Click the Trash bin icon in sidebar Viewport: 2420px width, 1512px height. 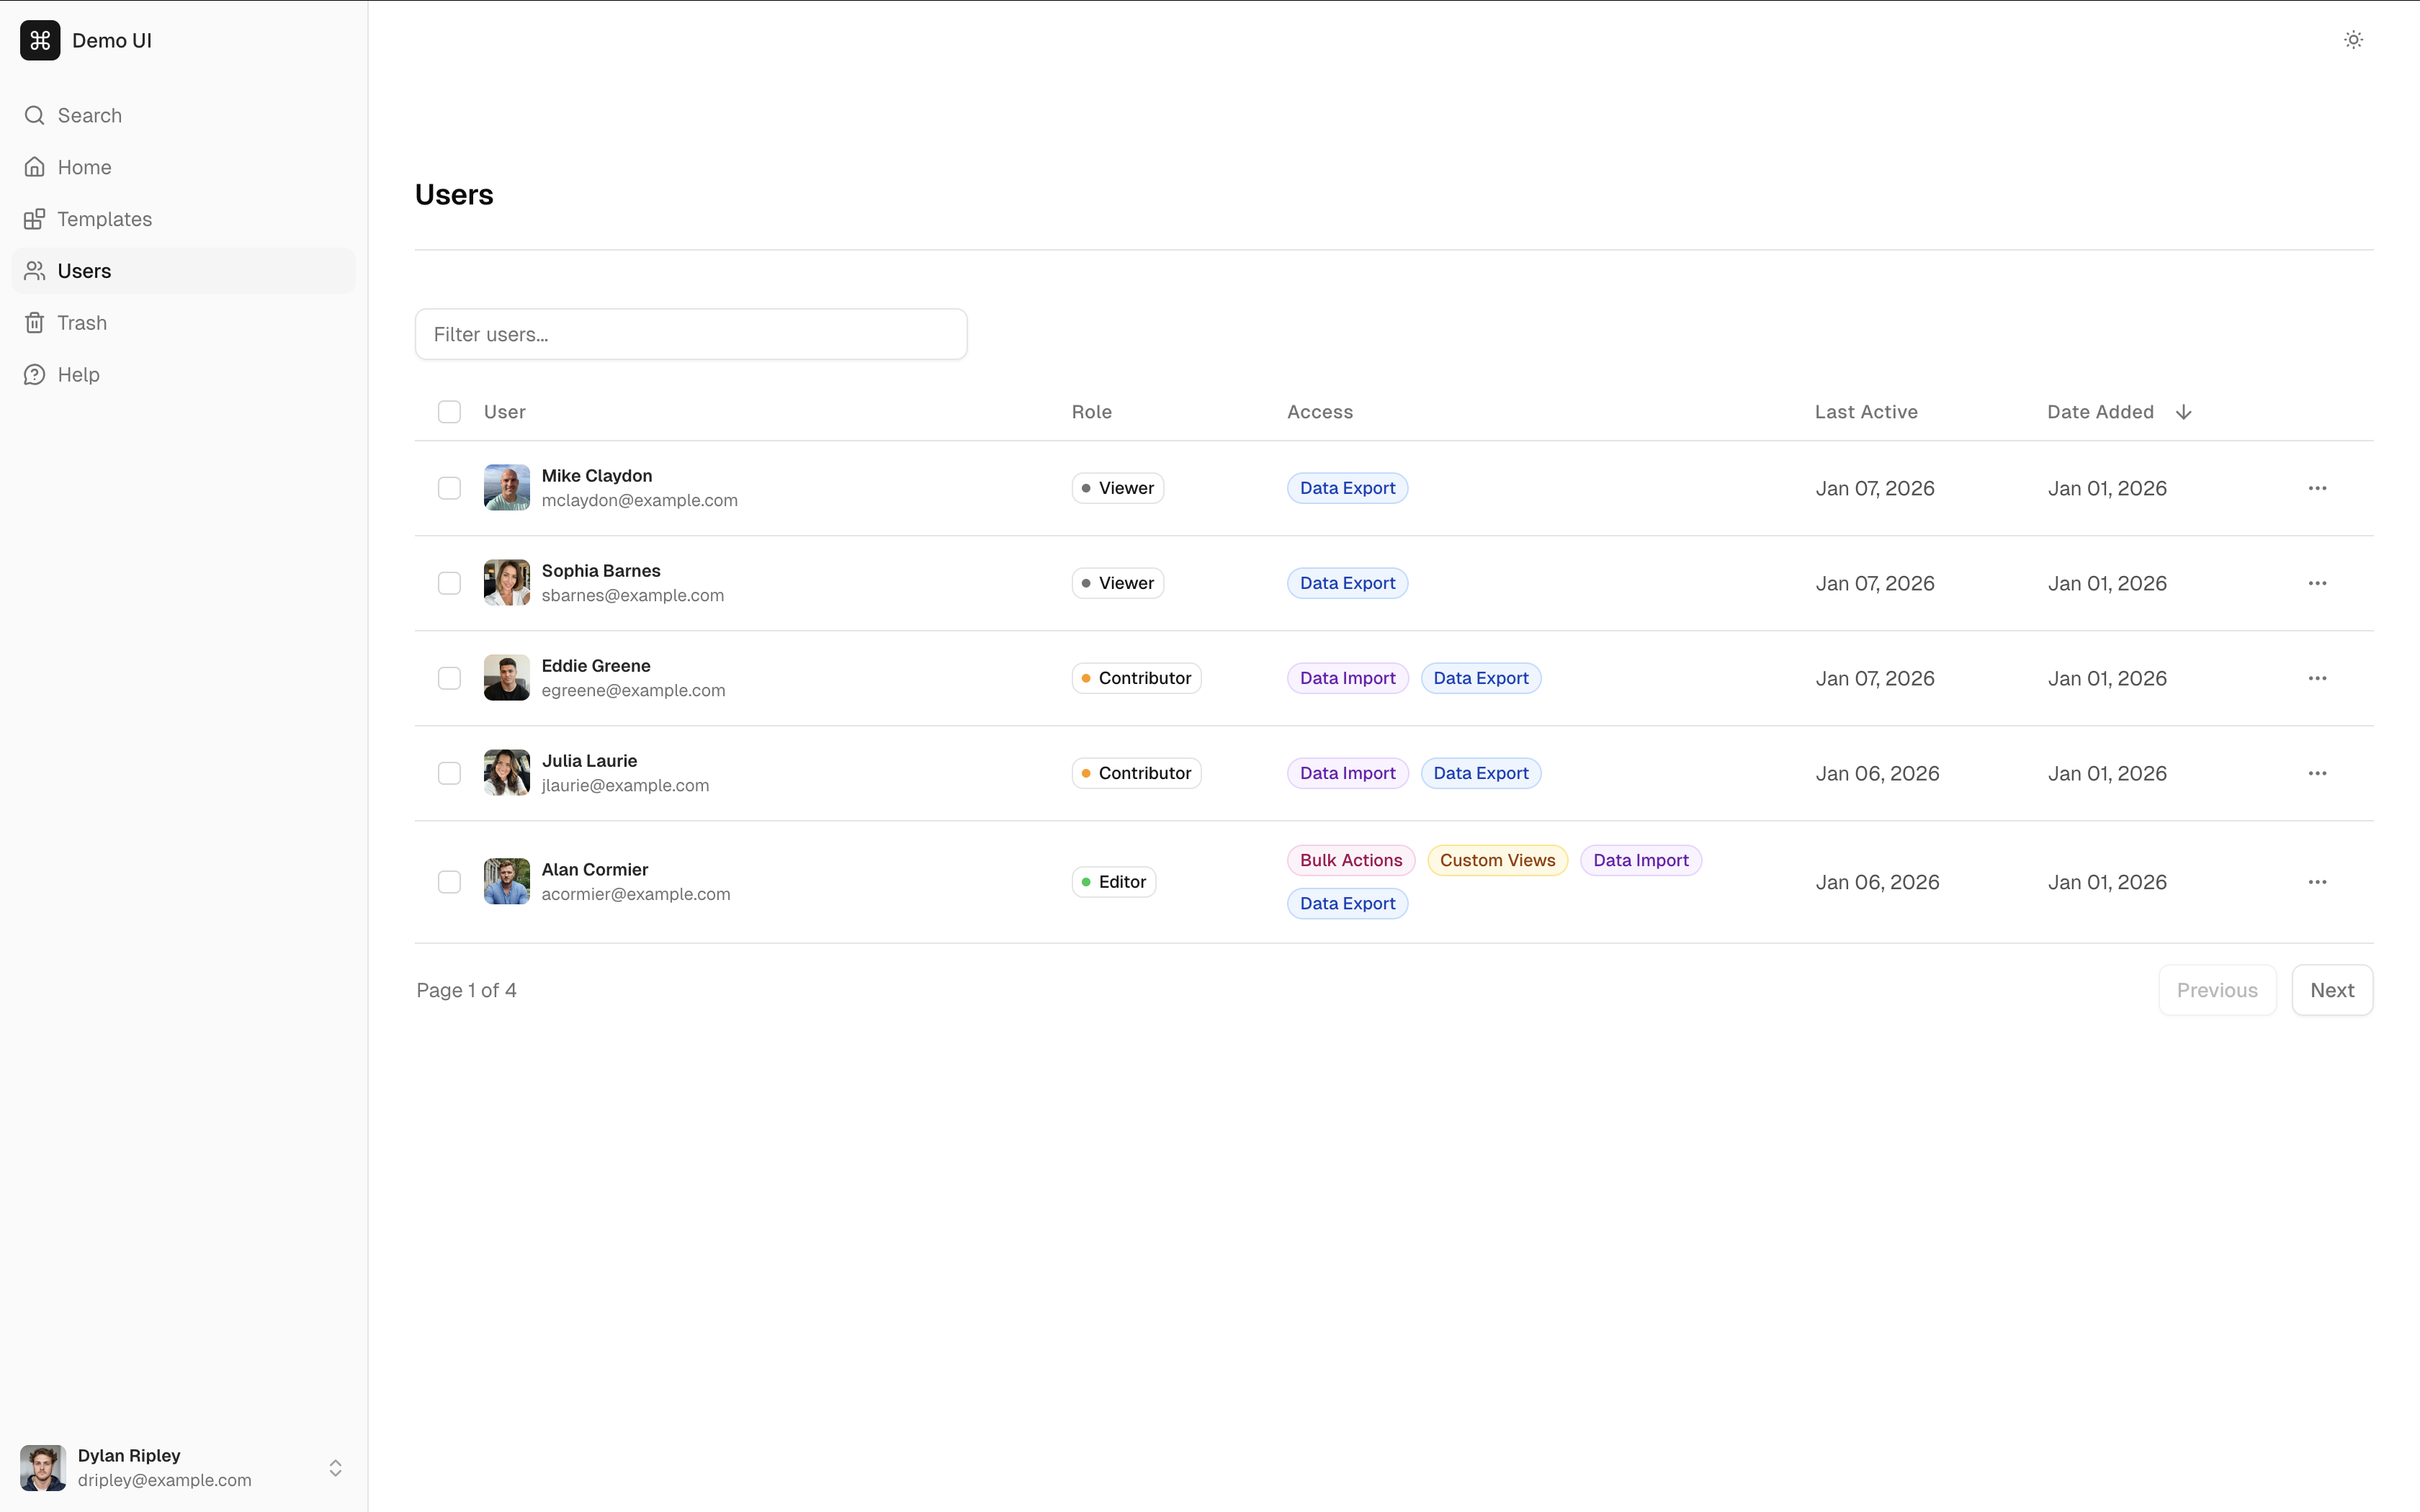click(35, 323)
